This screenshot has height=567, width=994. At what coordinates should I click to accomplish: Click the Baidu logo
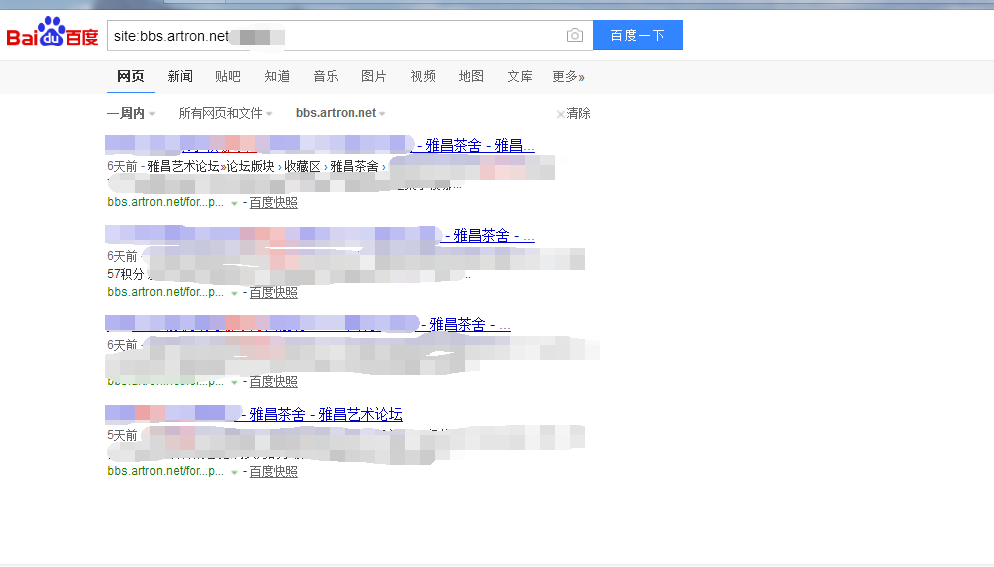[x=52, y=32]
